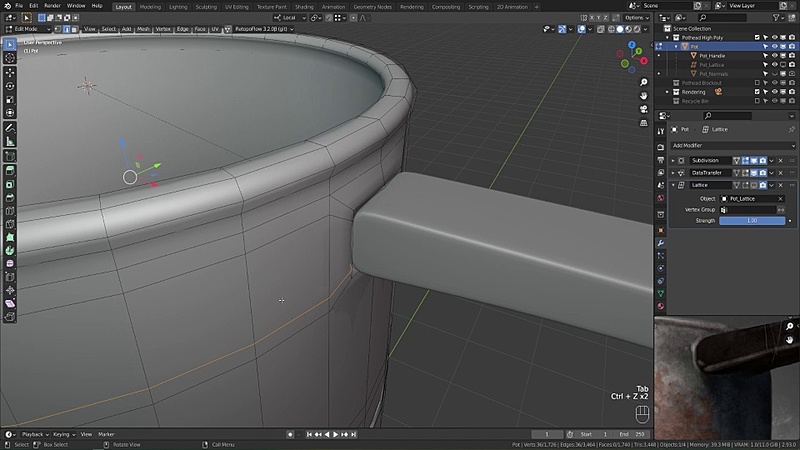
Task: Select the Measure tool
Action: 10,142
